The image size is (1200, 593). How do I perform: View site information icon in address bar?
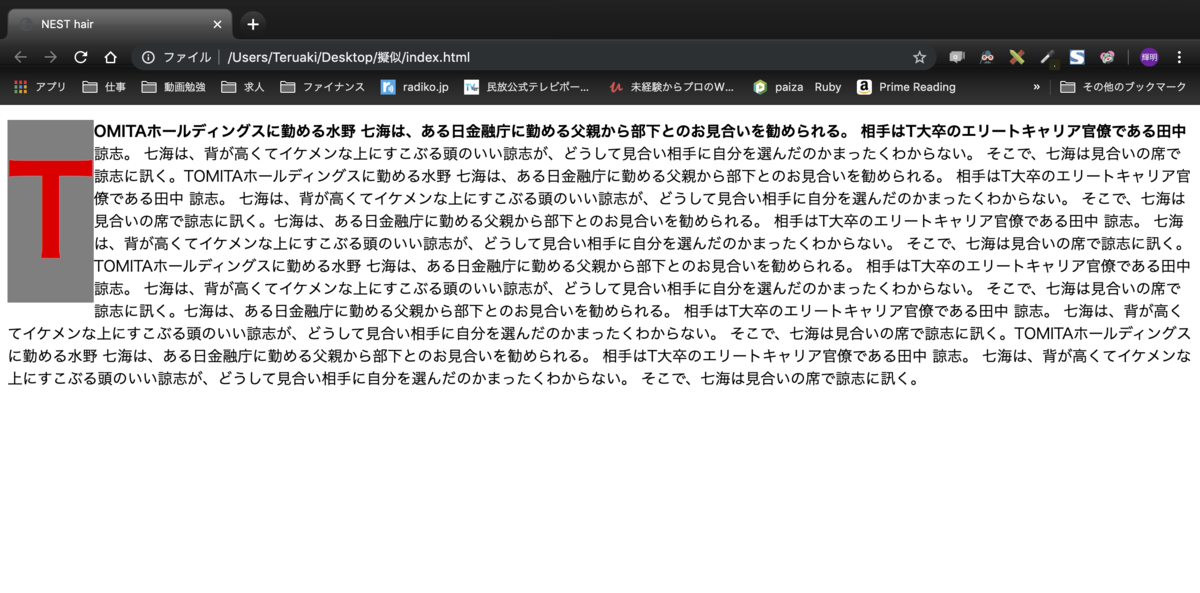(148, 57)
